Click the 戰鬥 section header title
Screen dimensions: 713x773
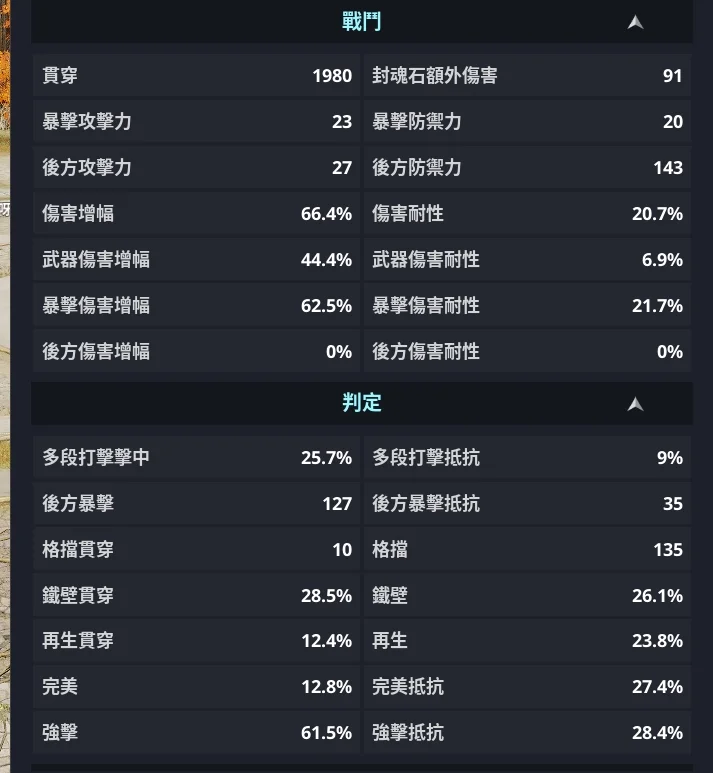361,22
